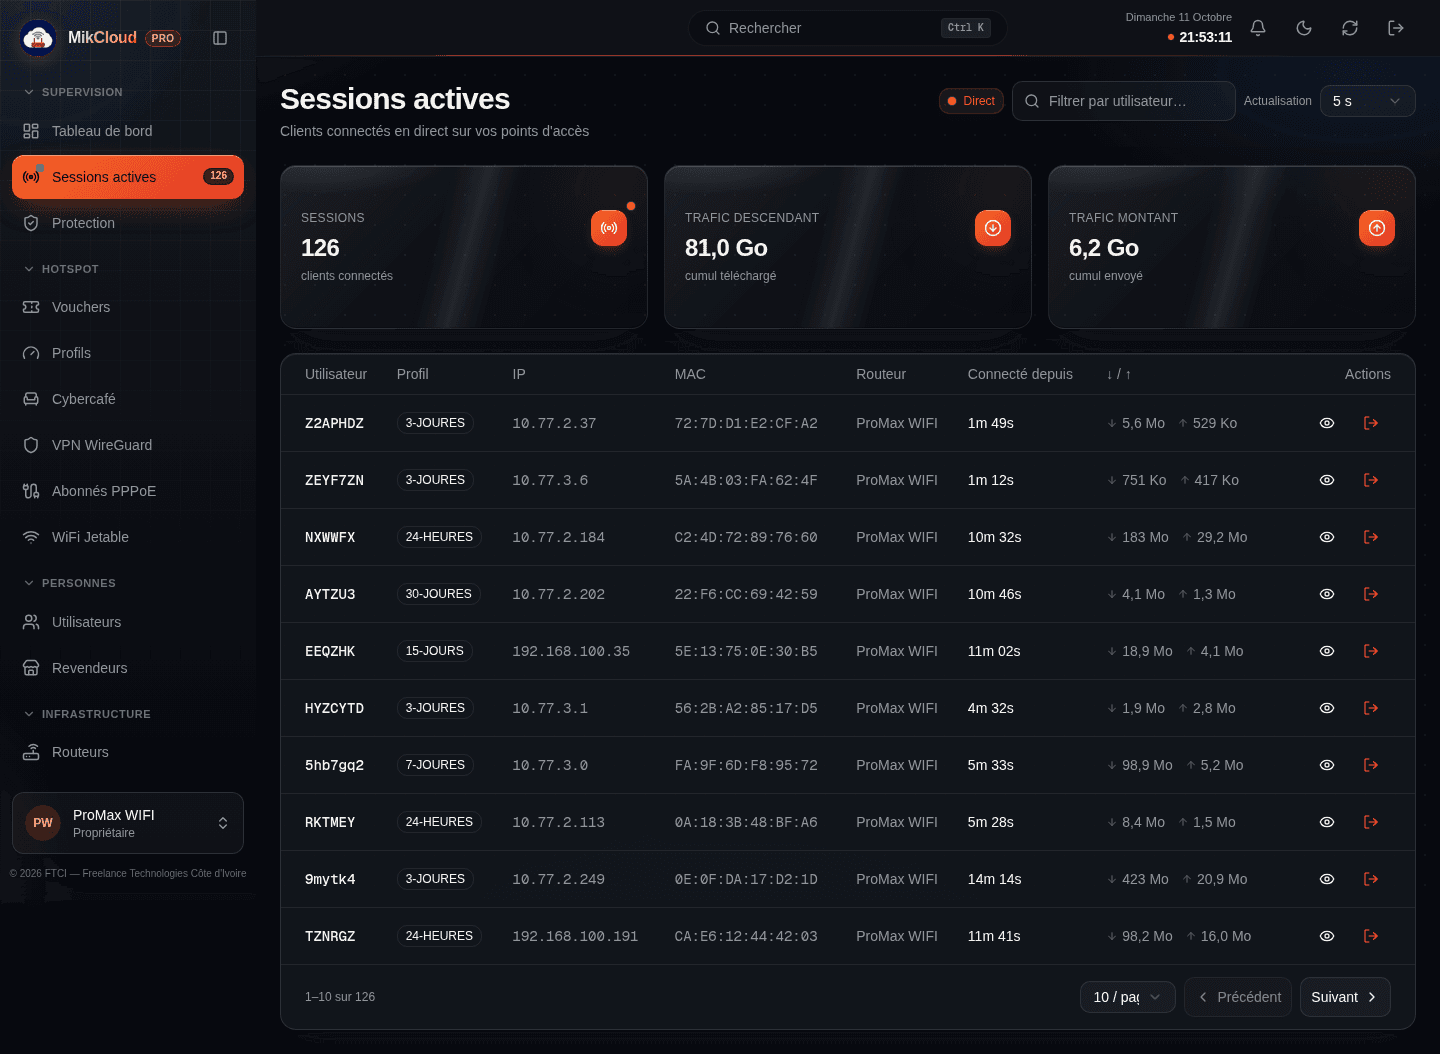The height and width of the screenshot is (1054, 1440).
Task: Click the Direct status badge
Action: tap(971, 101)
